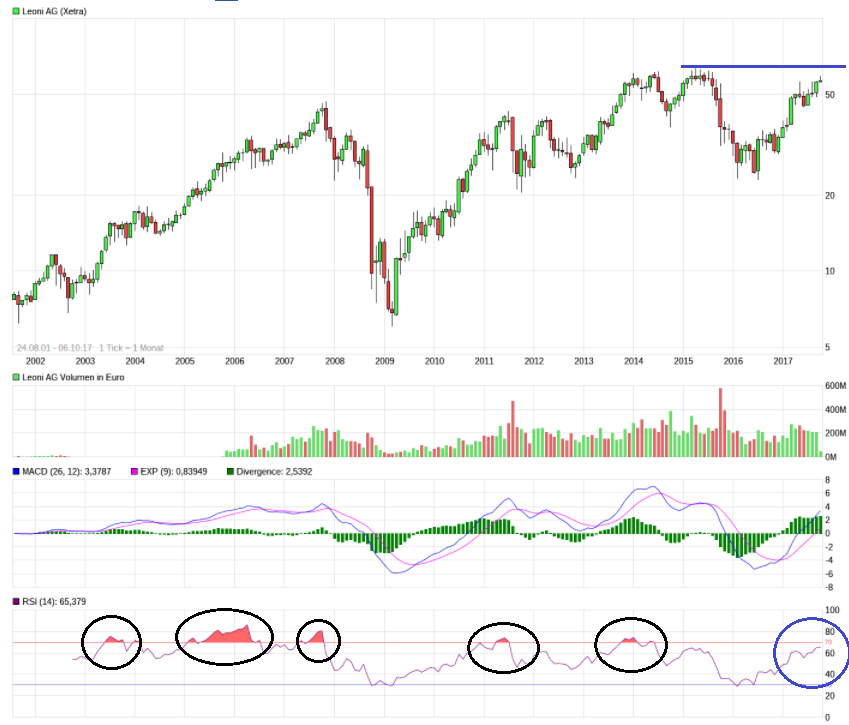Image resolution: width=849 pixels, height=725 pixels.
Task: Click the 600M volume axis label
Action: tap(835, 386)
